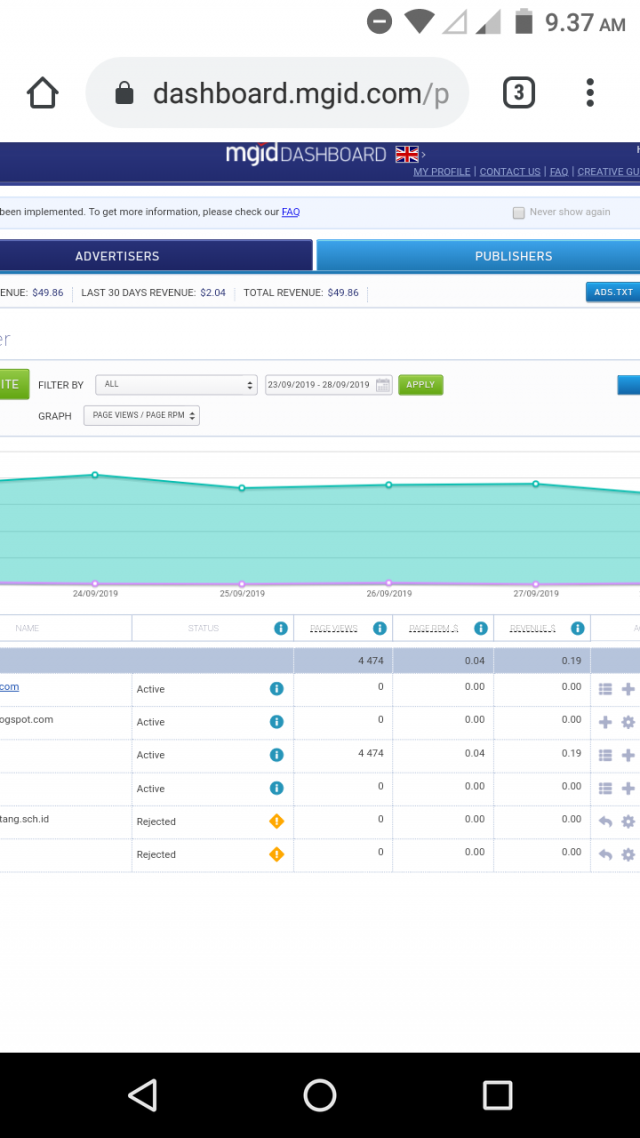
Task: Open gear settings in unnamed Rejected row
Action: [628, 855]
